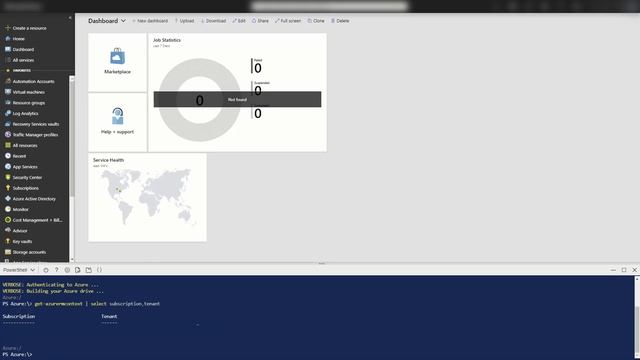The height and width of the screenshot is (360, 640).
Task: Switch dashboard to Full screen
Action: coord(288,21)
